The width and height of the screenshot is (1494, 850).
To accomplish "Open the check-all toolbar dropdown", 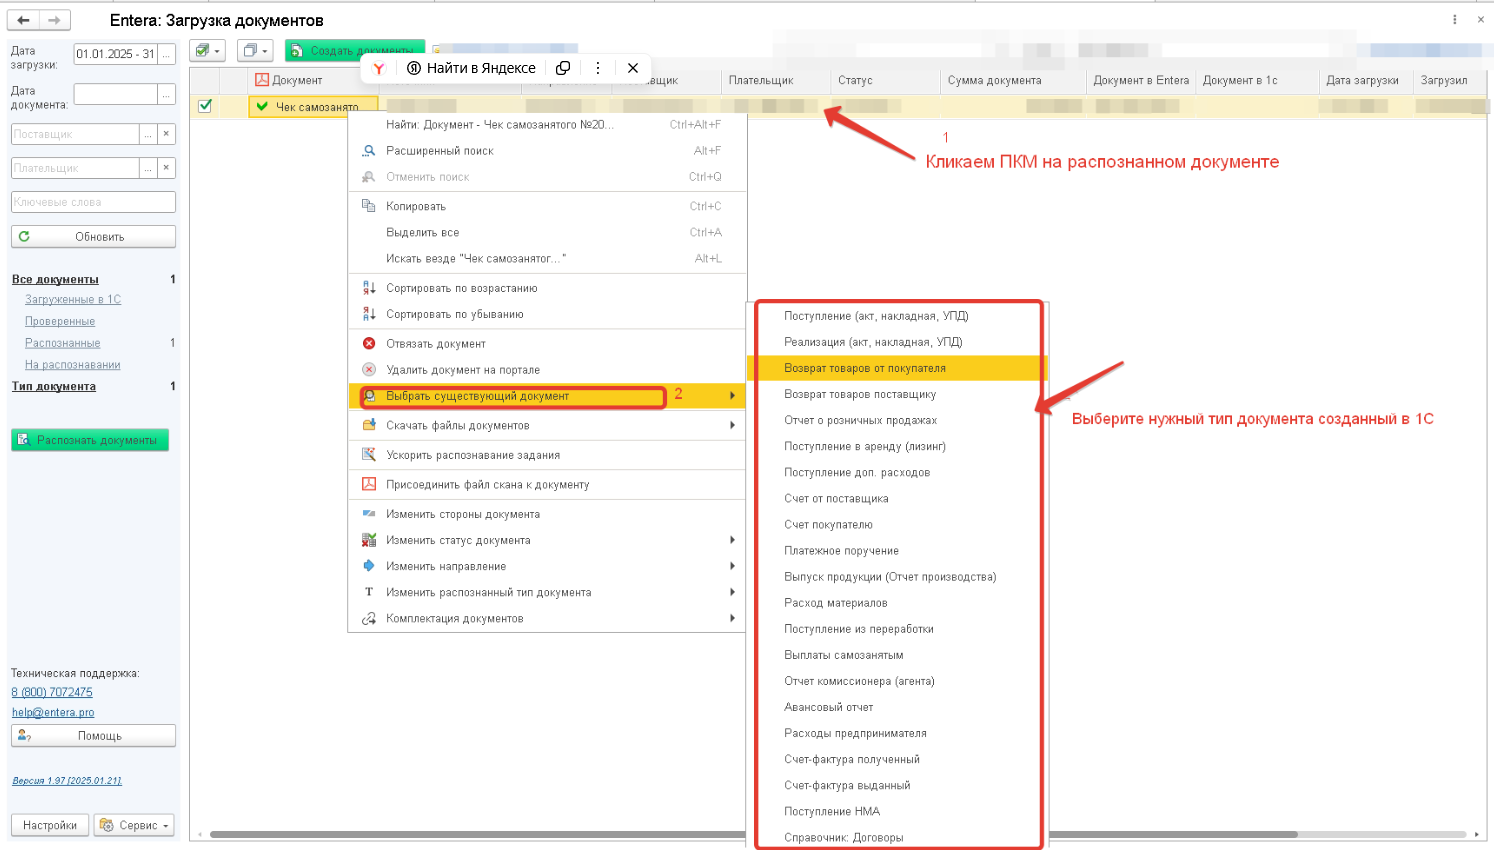I will coord(207,50).
